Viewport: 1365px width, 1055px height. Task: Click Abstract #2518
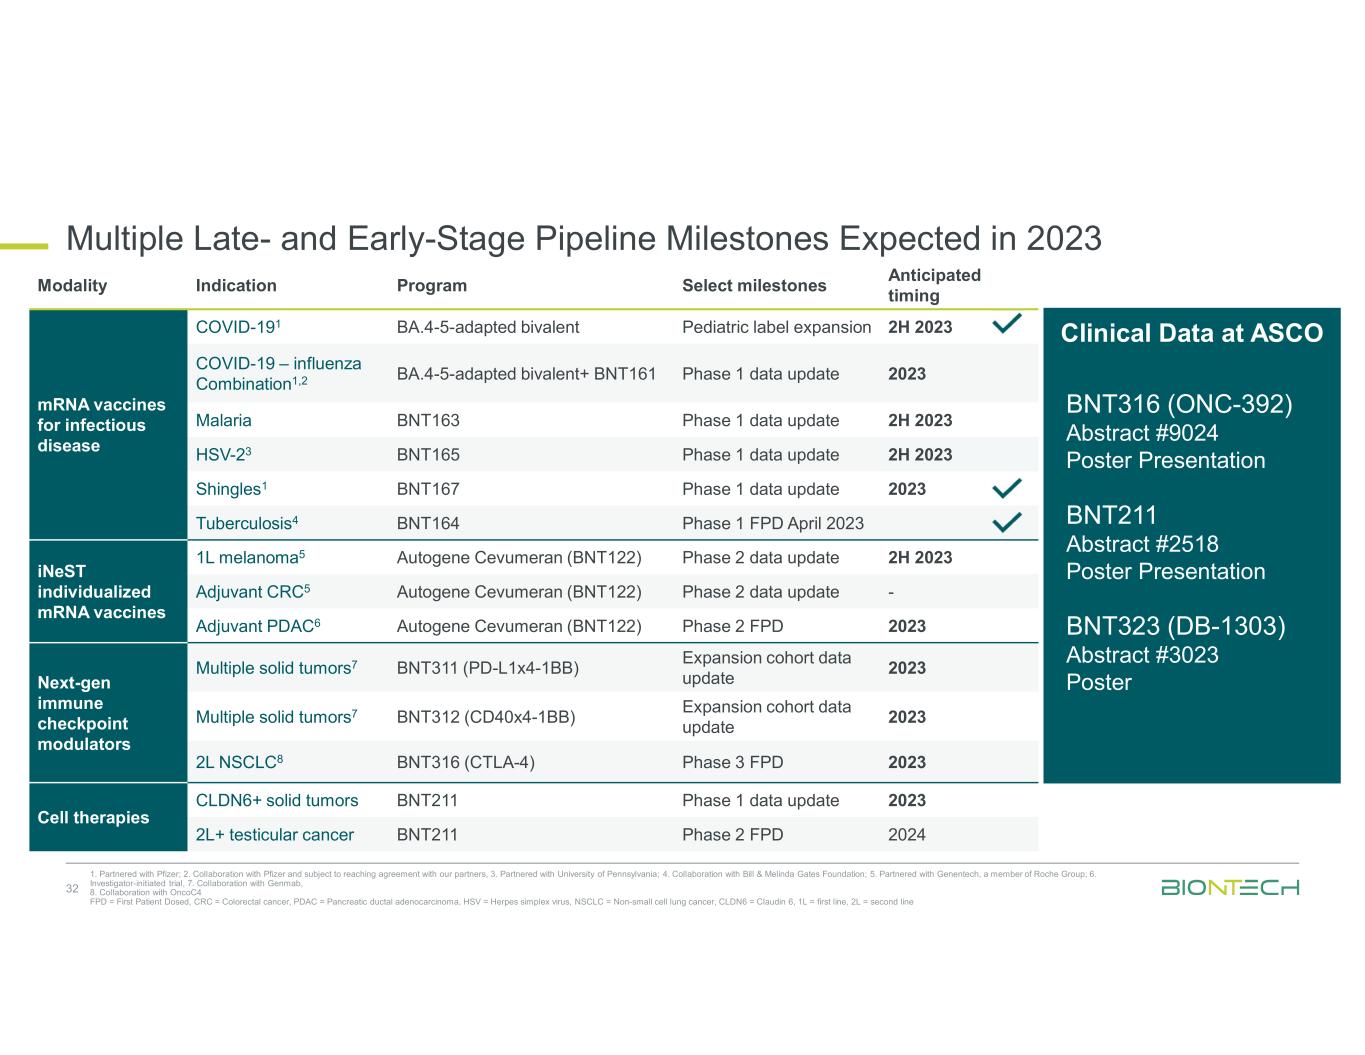click(1142, 544)
